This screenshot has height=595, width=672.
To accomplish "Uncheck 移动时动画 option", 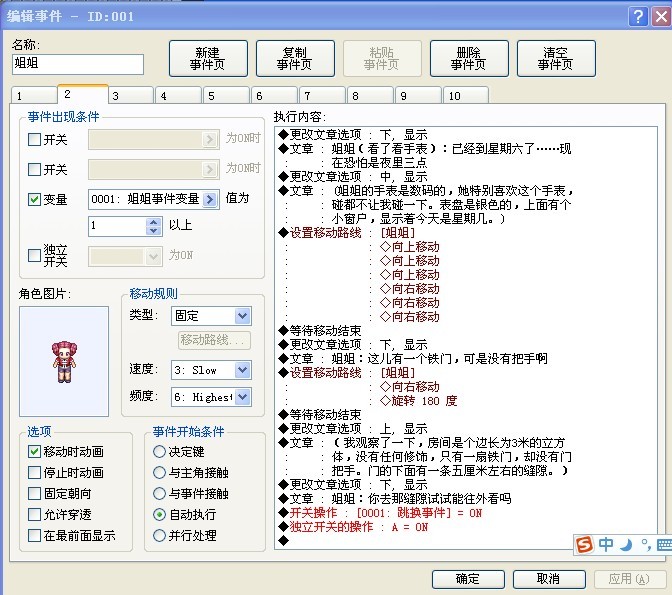I will [34, 451].
